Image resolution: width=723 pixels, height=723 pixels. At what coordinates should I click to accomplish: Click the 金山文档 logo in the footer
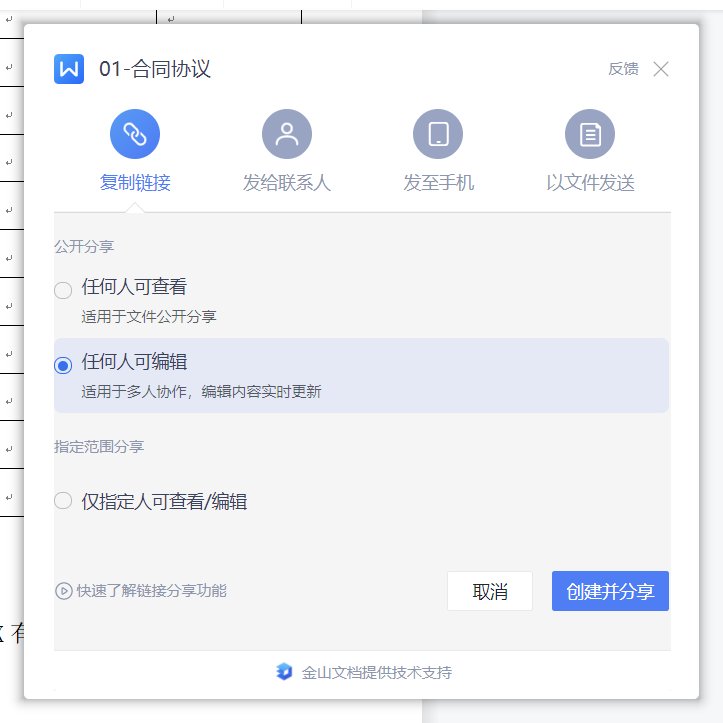pyautogui.click(x=285, y=672)
